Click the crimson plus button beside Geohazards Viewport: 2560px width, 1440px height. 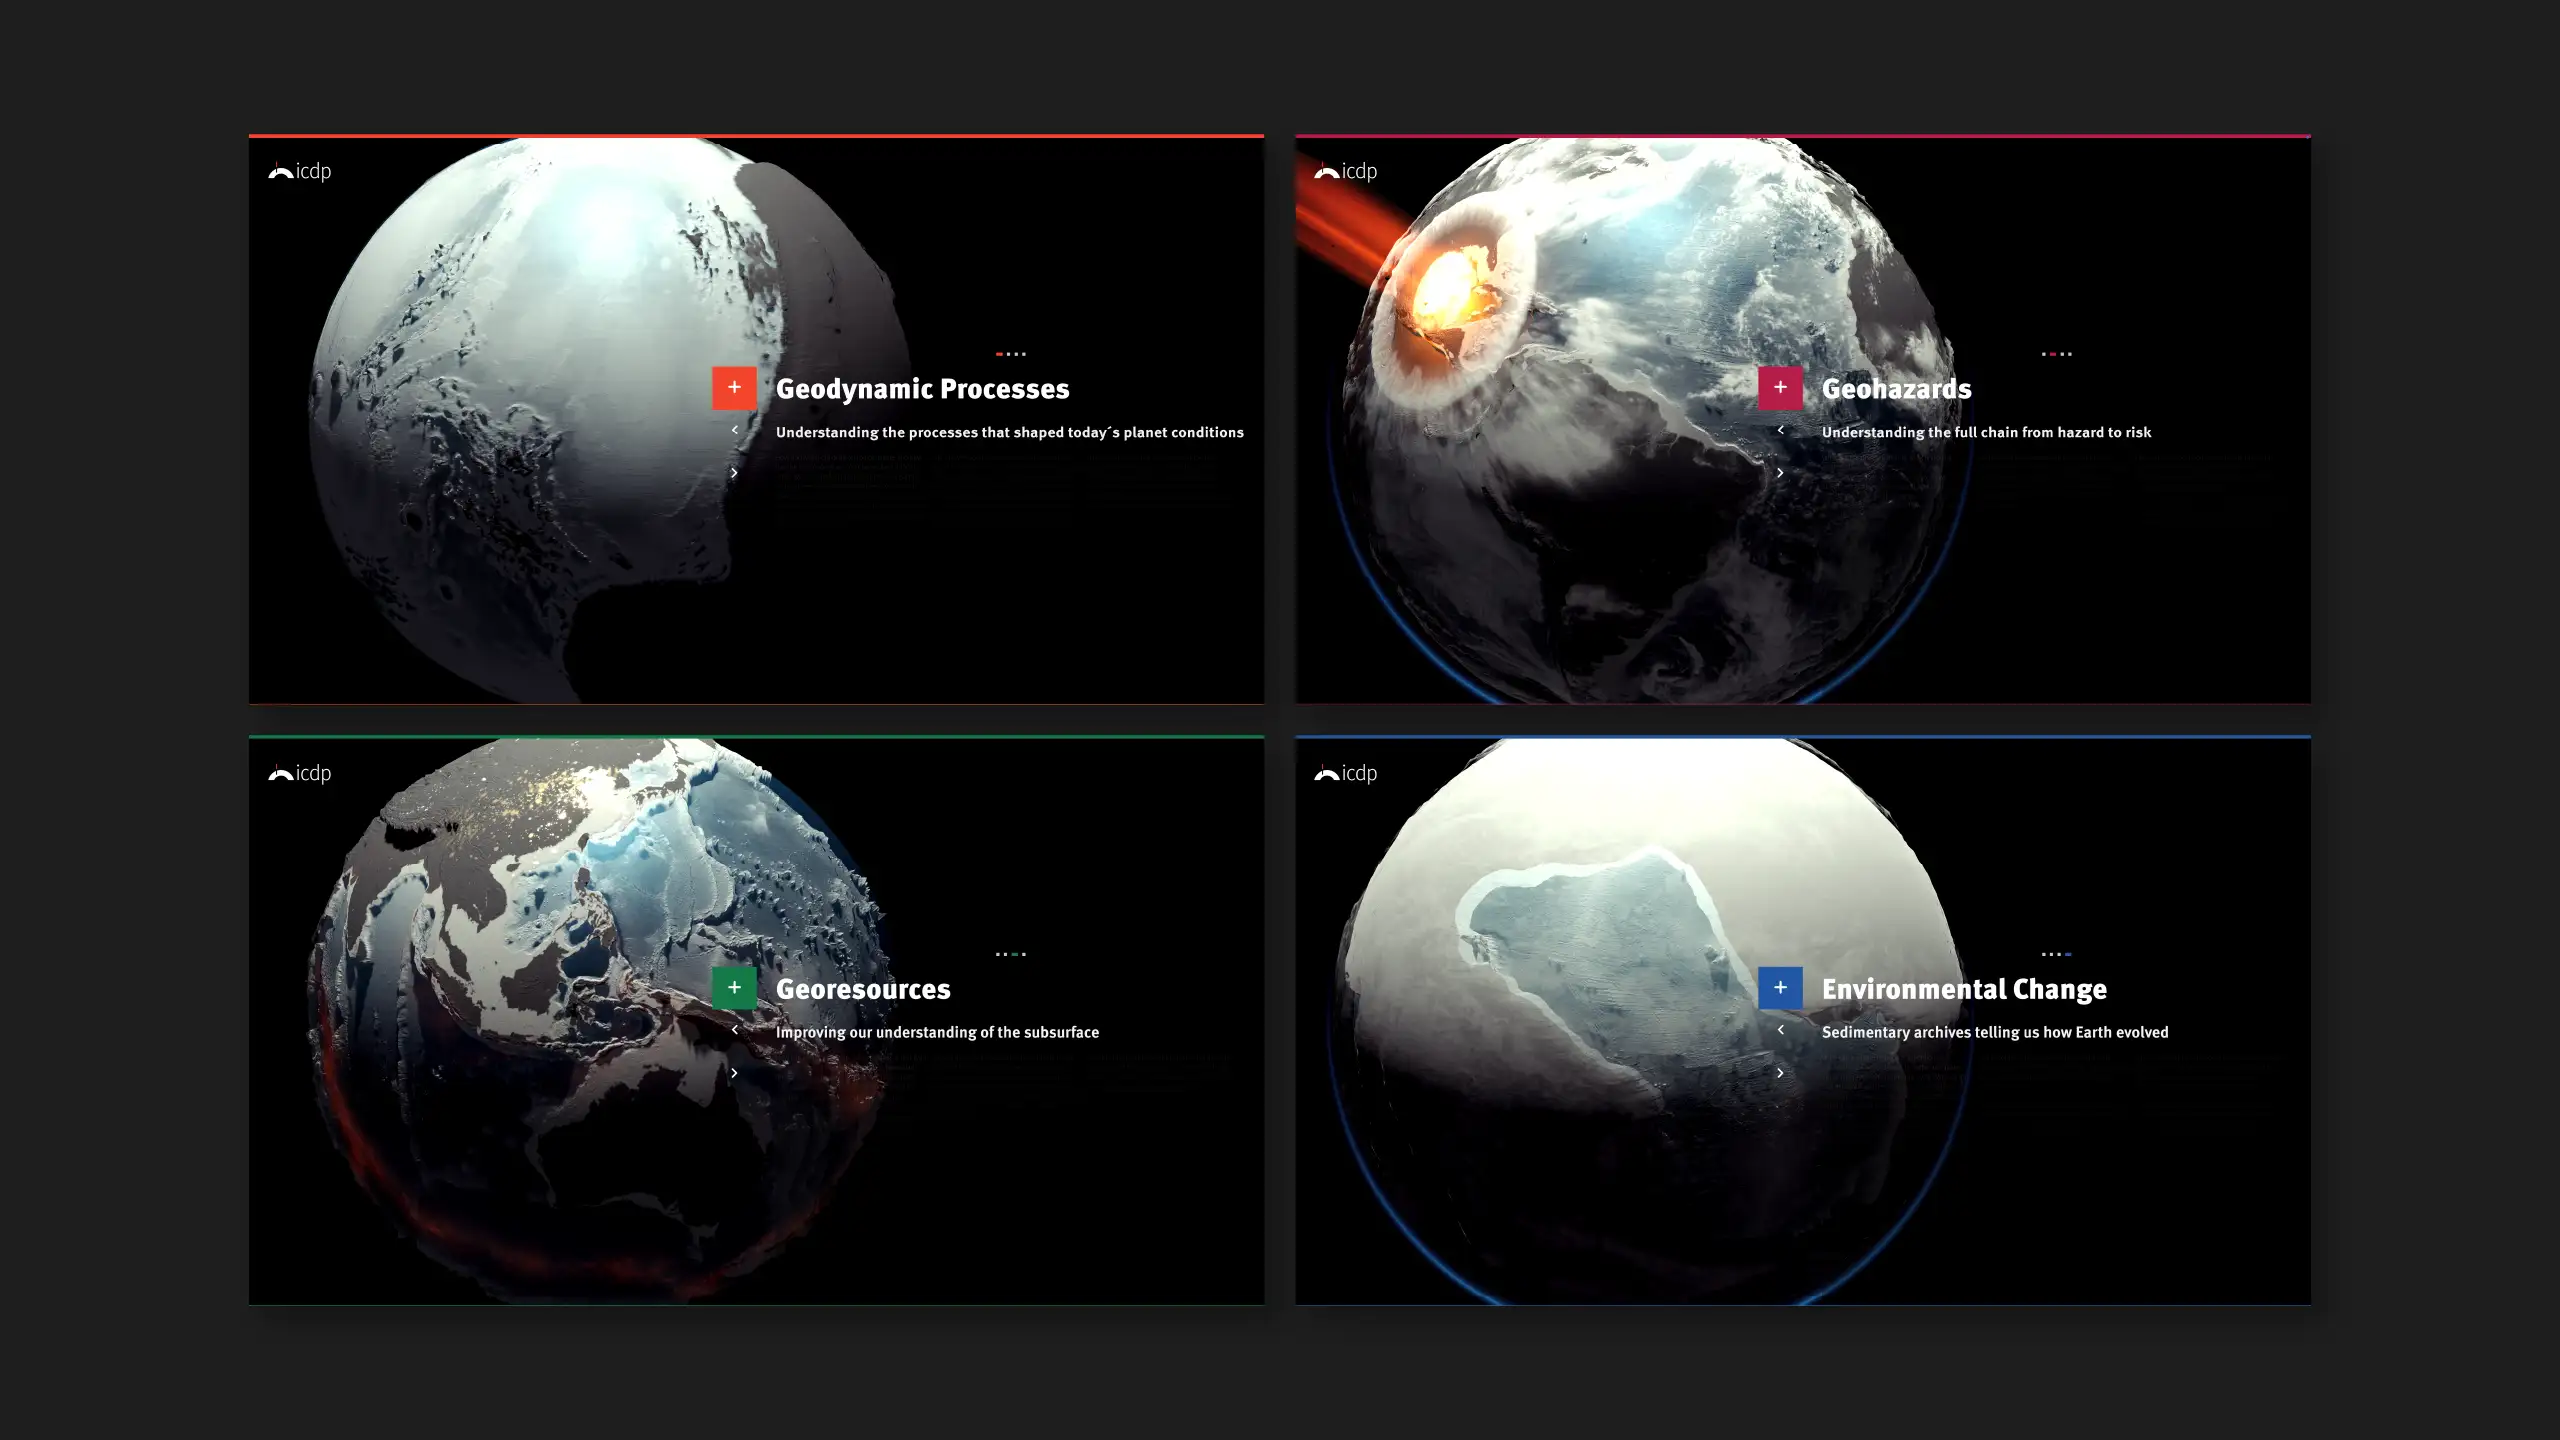[1780, 388]
